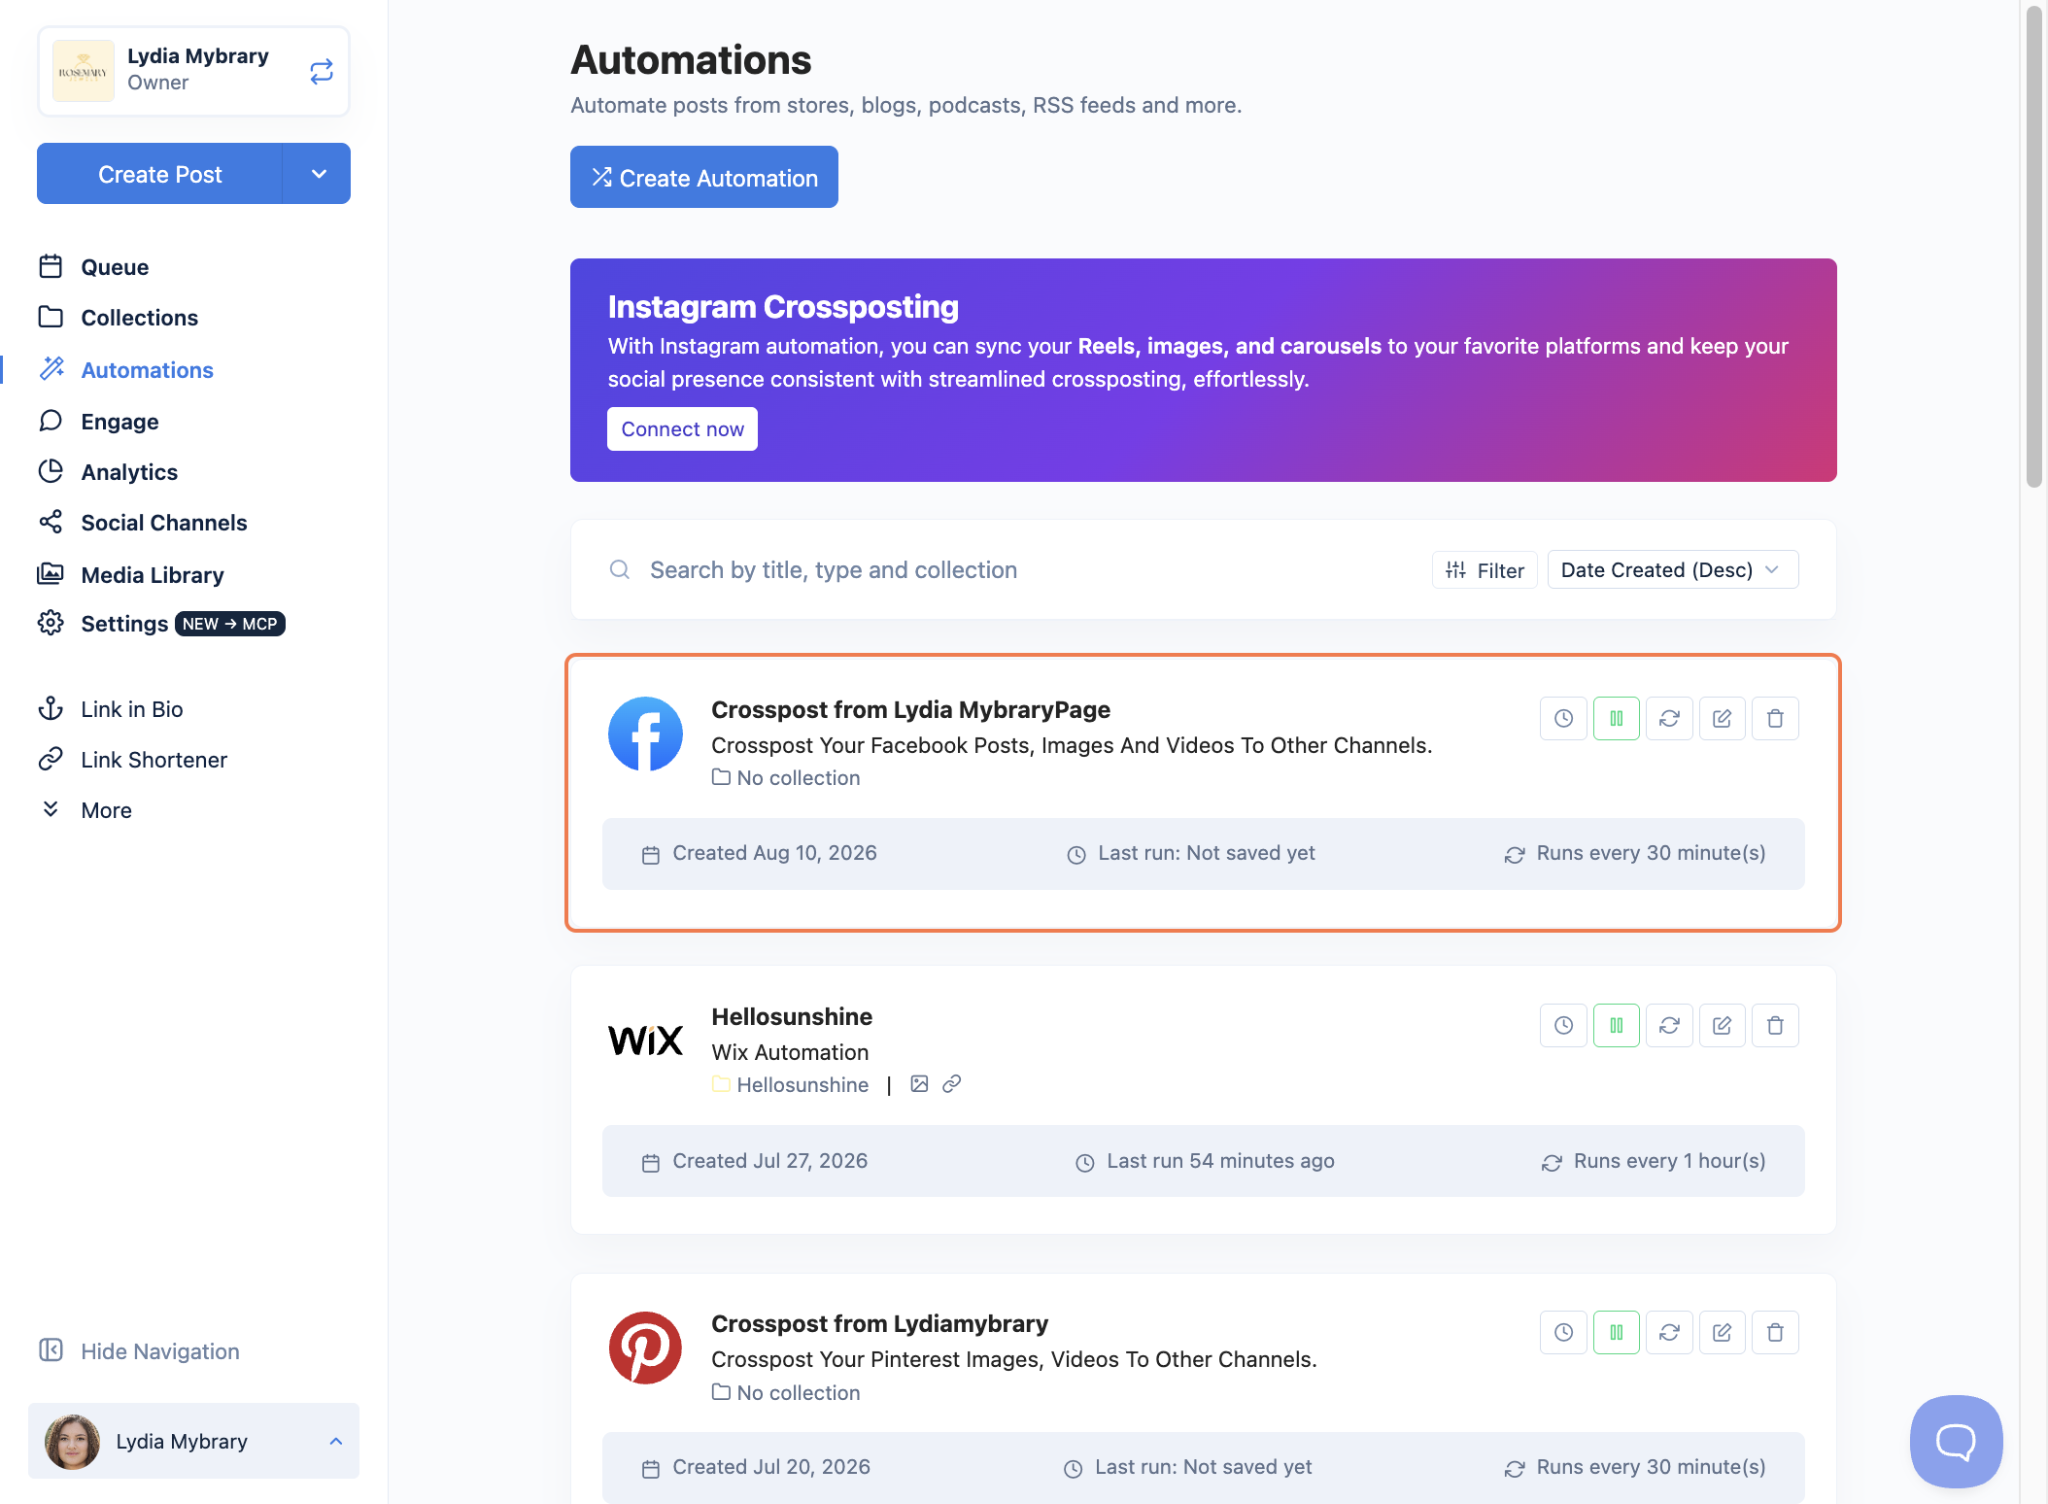The width and height of the screenshot is (2048, 1504).
Task: Open history clock for Hellosunshine automation
Action: click(x=1563, y=1025)
